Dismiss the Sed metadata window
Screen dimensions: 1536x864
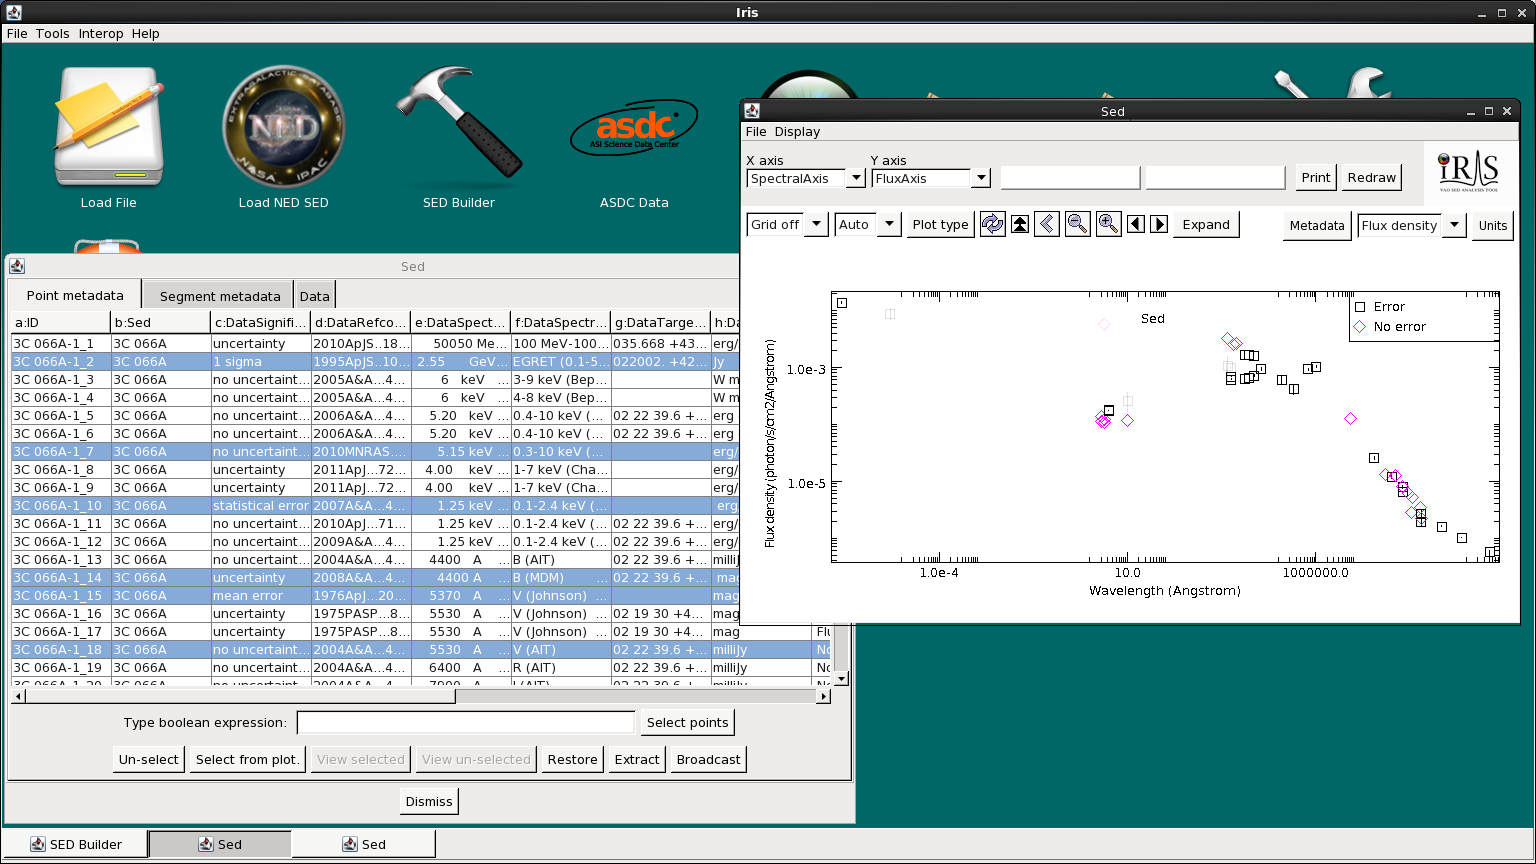point(429,801)
